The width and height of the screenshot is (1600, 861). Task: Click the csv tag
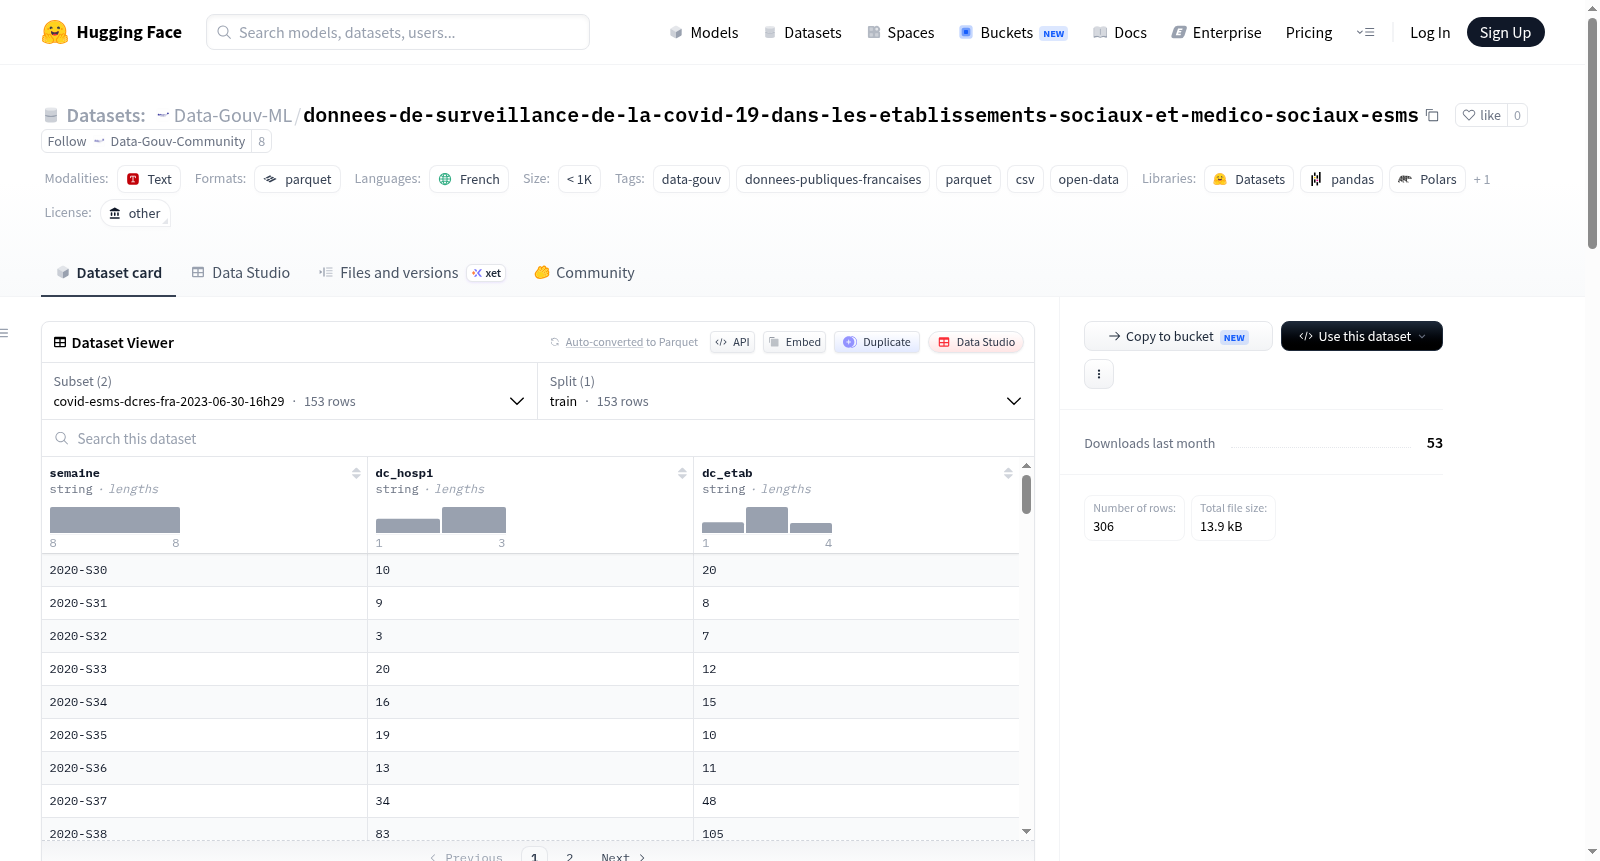click(x=1025, y=179)
